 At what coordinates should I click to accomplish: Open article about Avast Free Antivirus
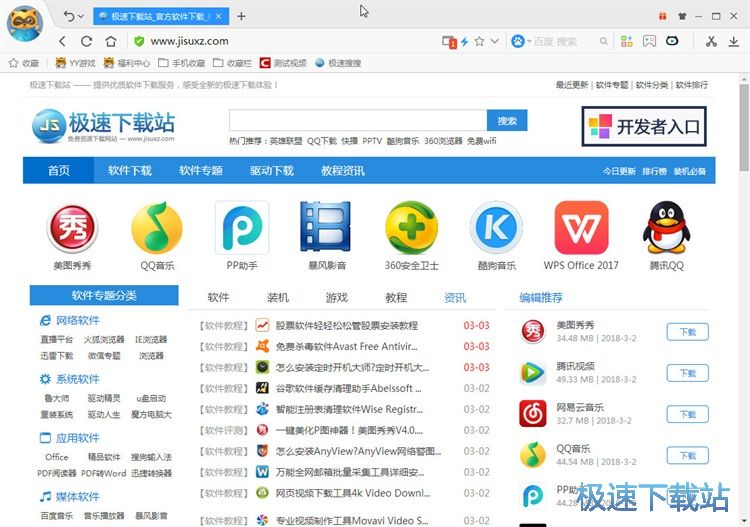point(347,346)
